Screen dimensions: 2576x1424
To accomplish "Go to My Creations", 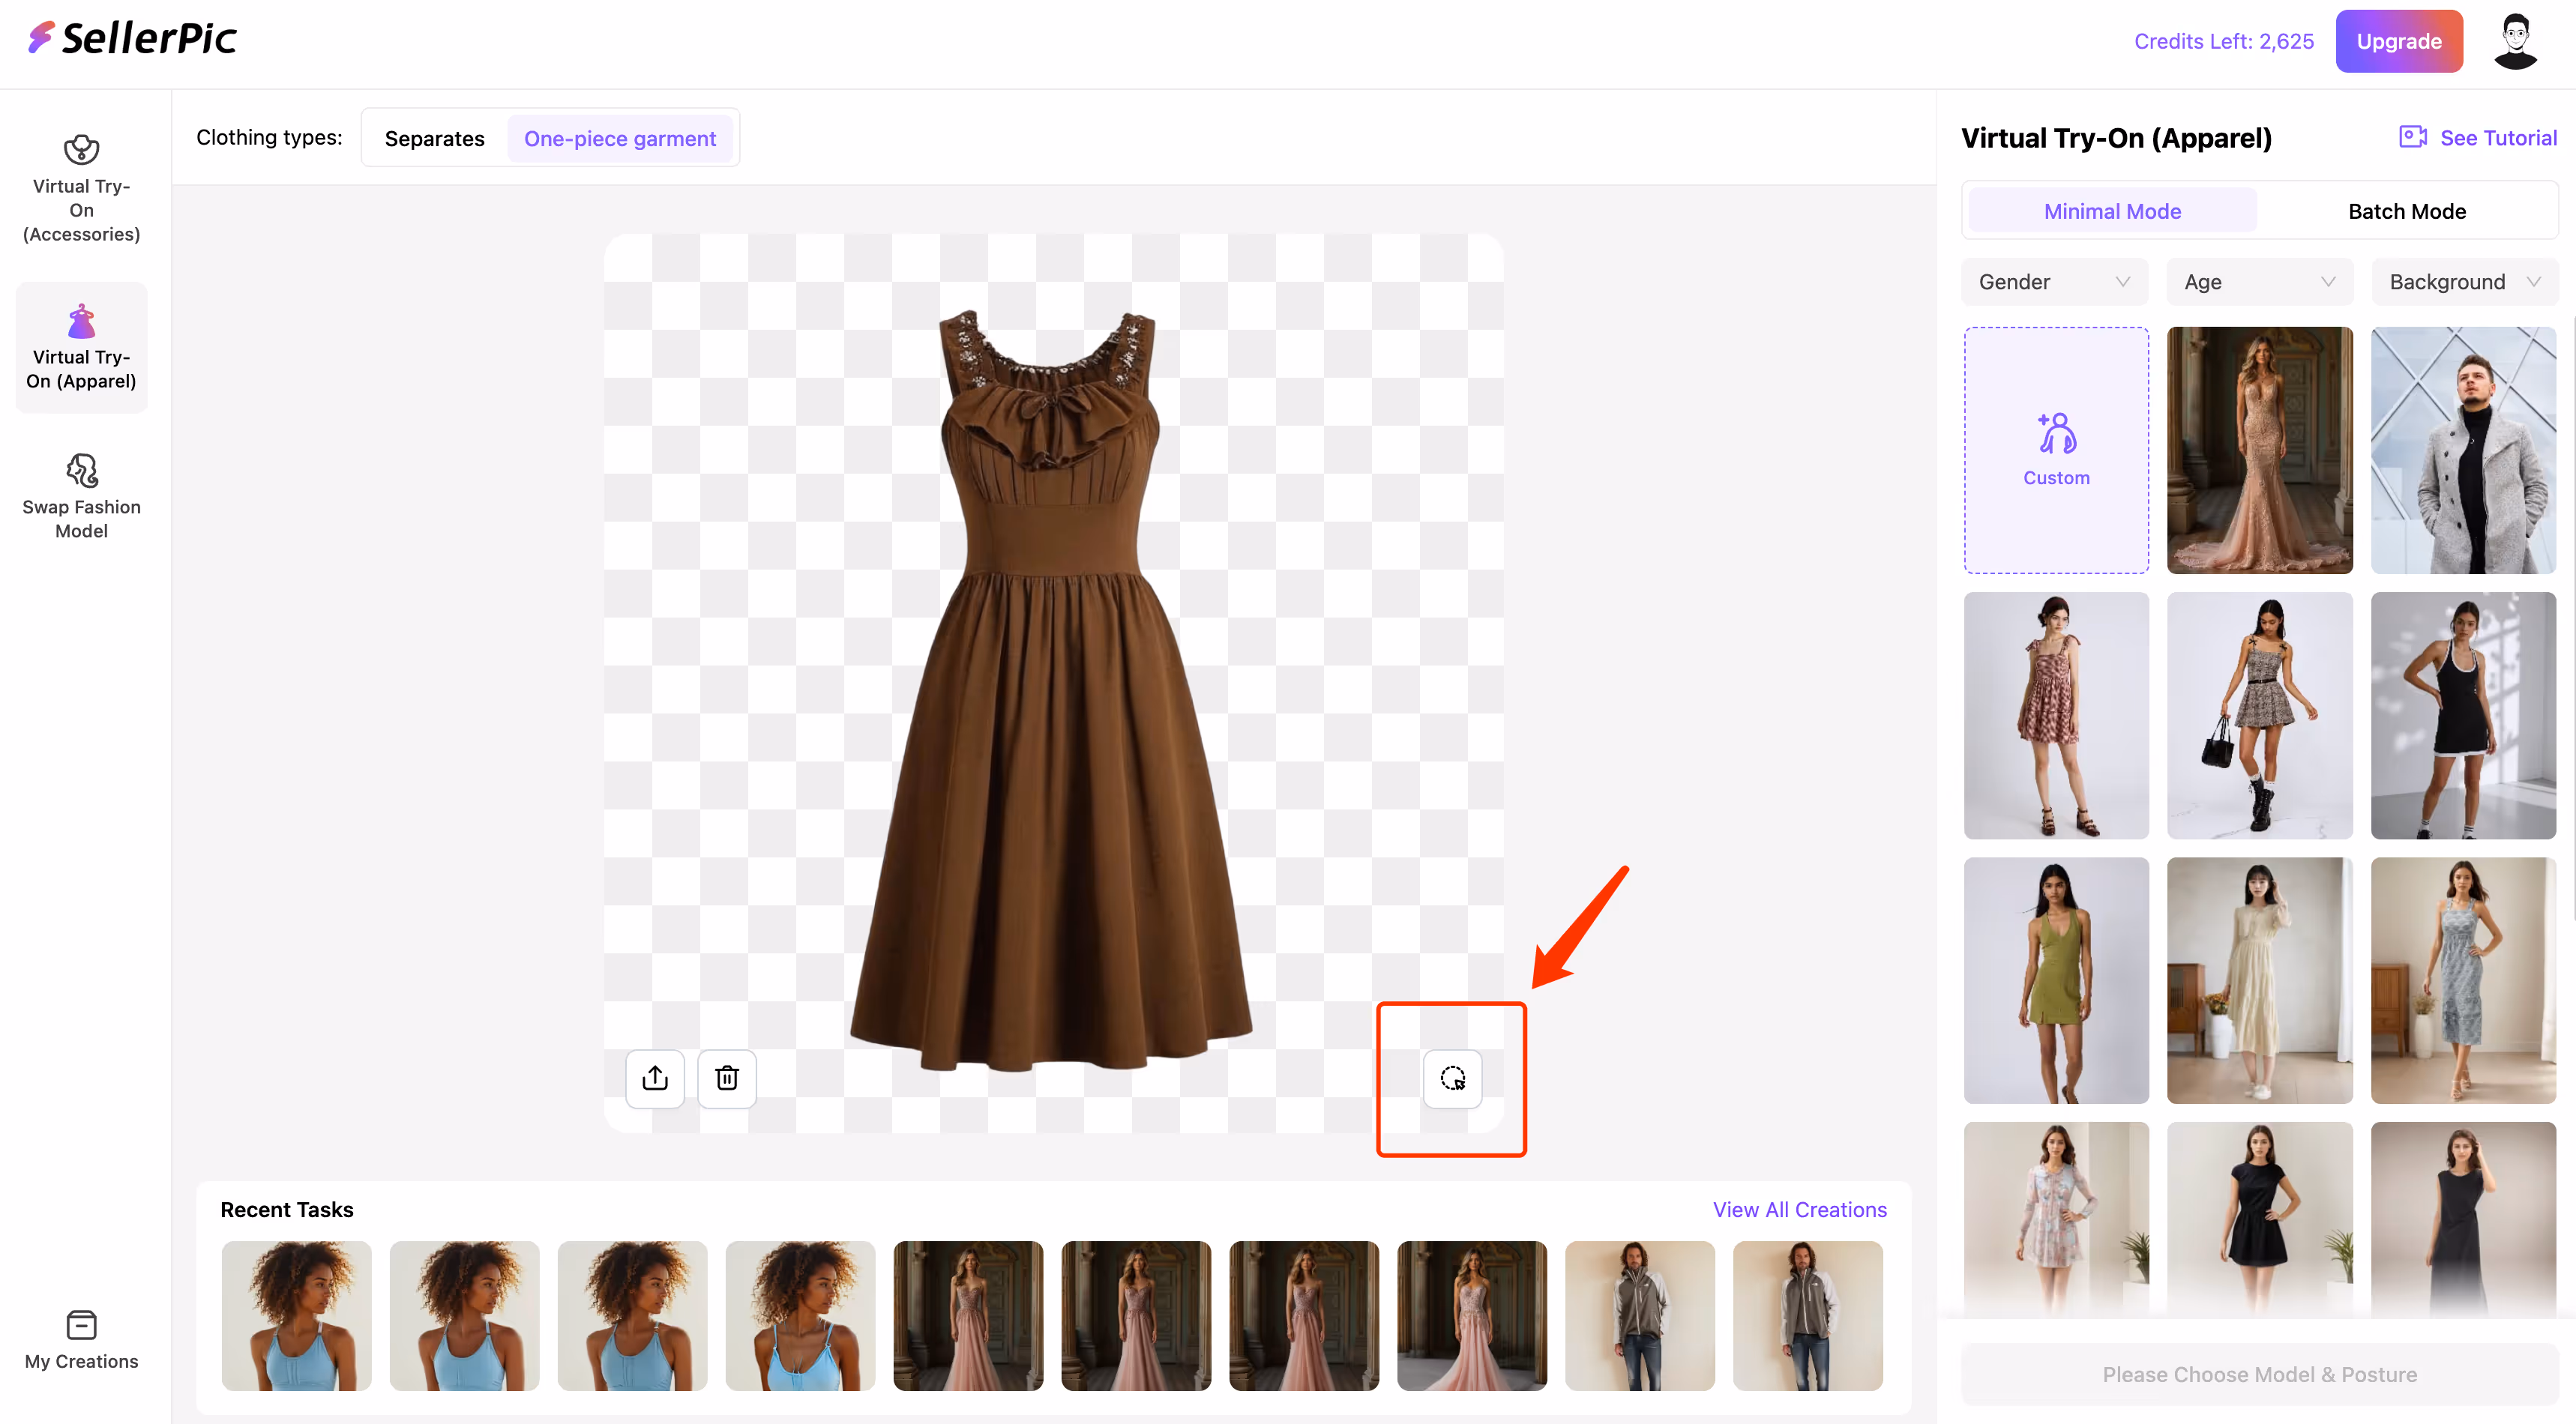I will (x=82, y=1340).
